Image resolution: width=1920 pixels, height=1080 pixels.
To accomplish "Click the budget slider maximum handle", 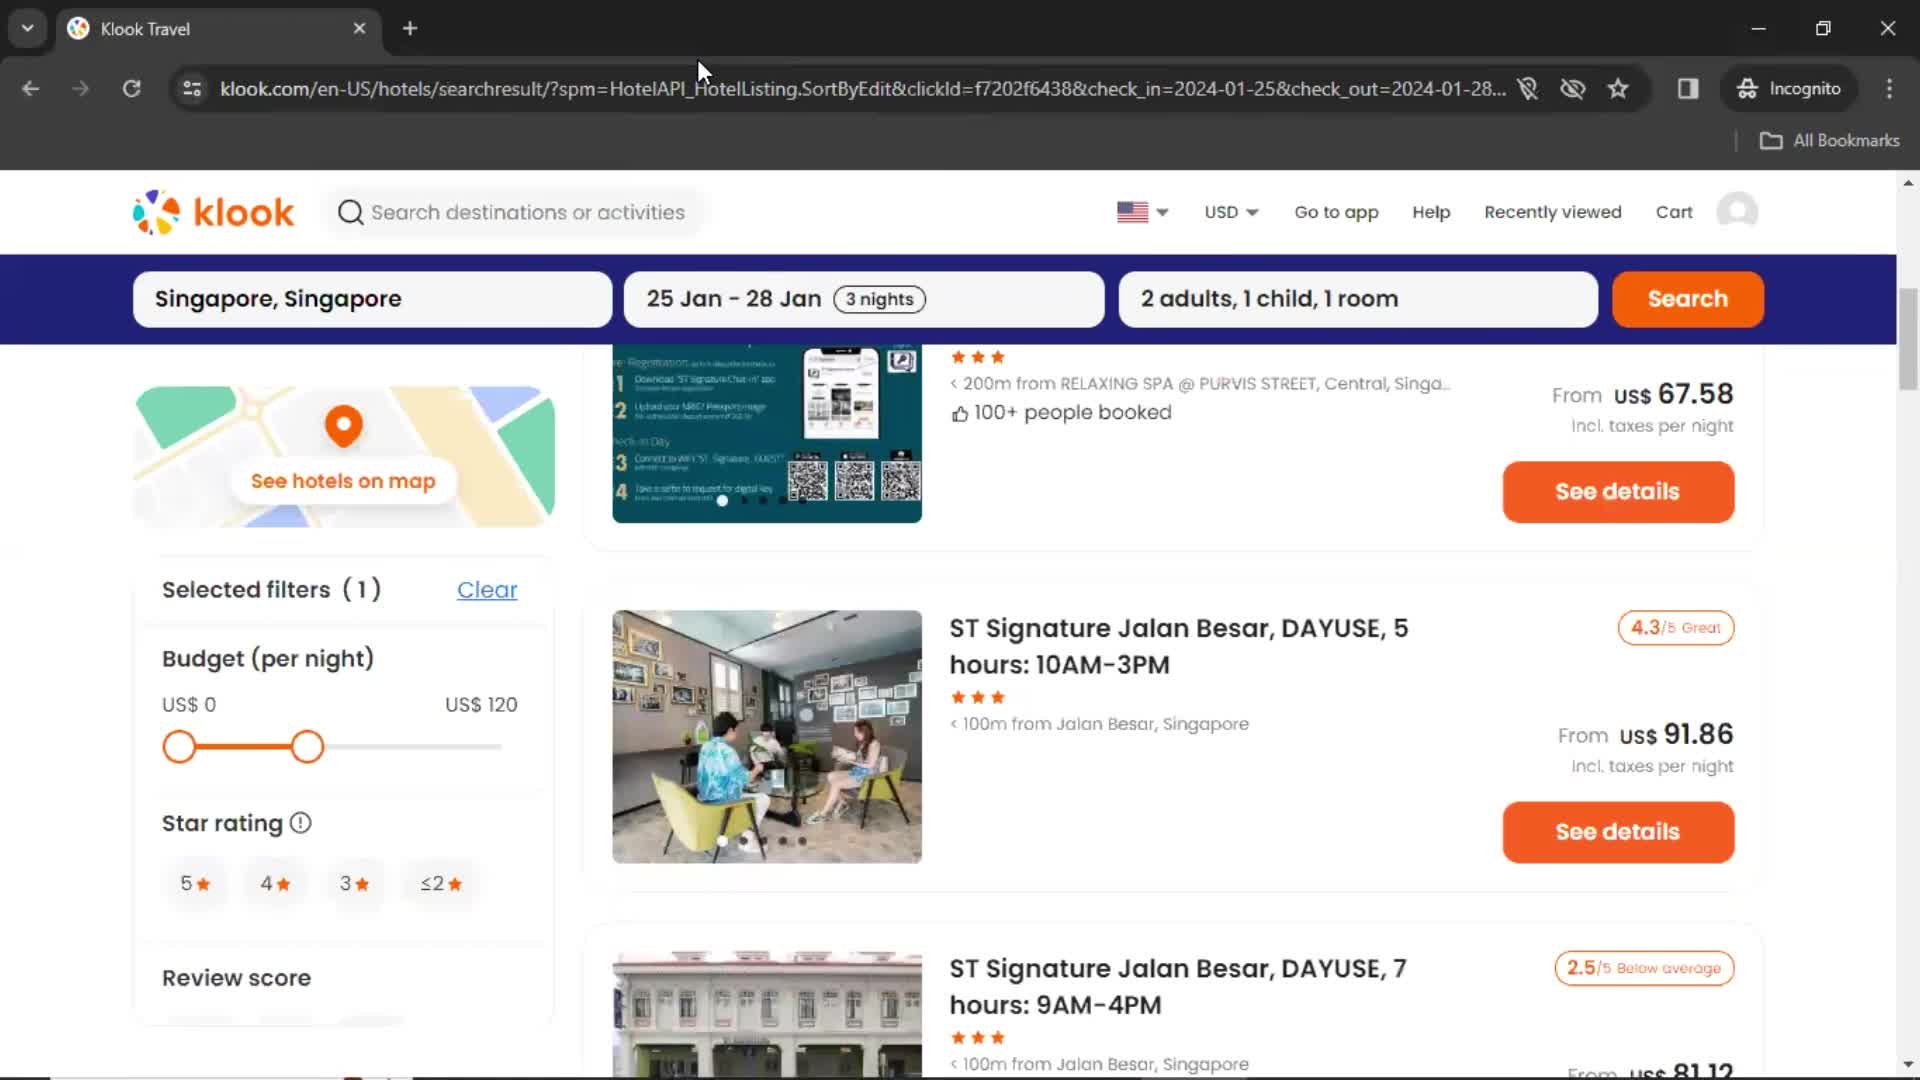I will [x=307, y=747].
